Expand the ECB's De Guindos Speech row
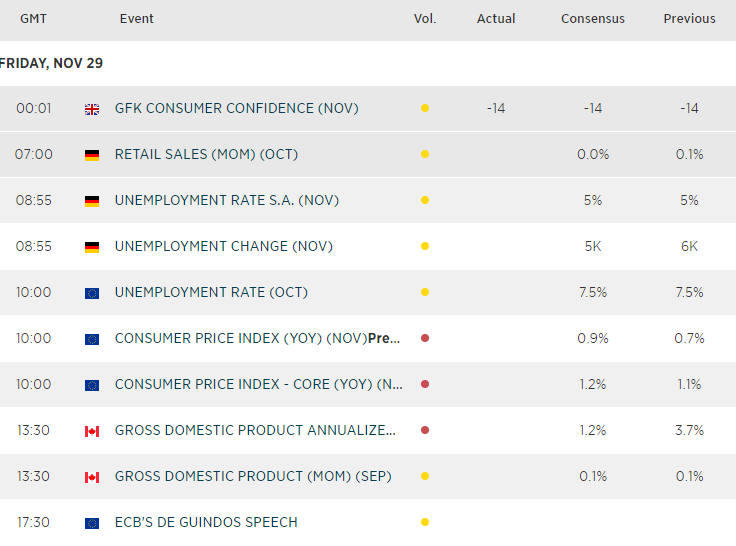Image resolution: width=736 pixels, height=546 pixels. [206, 523]
